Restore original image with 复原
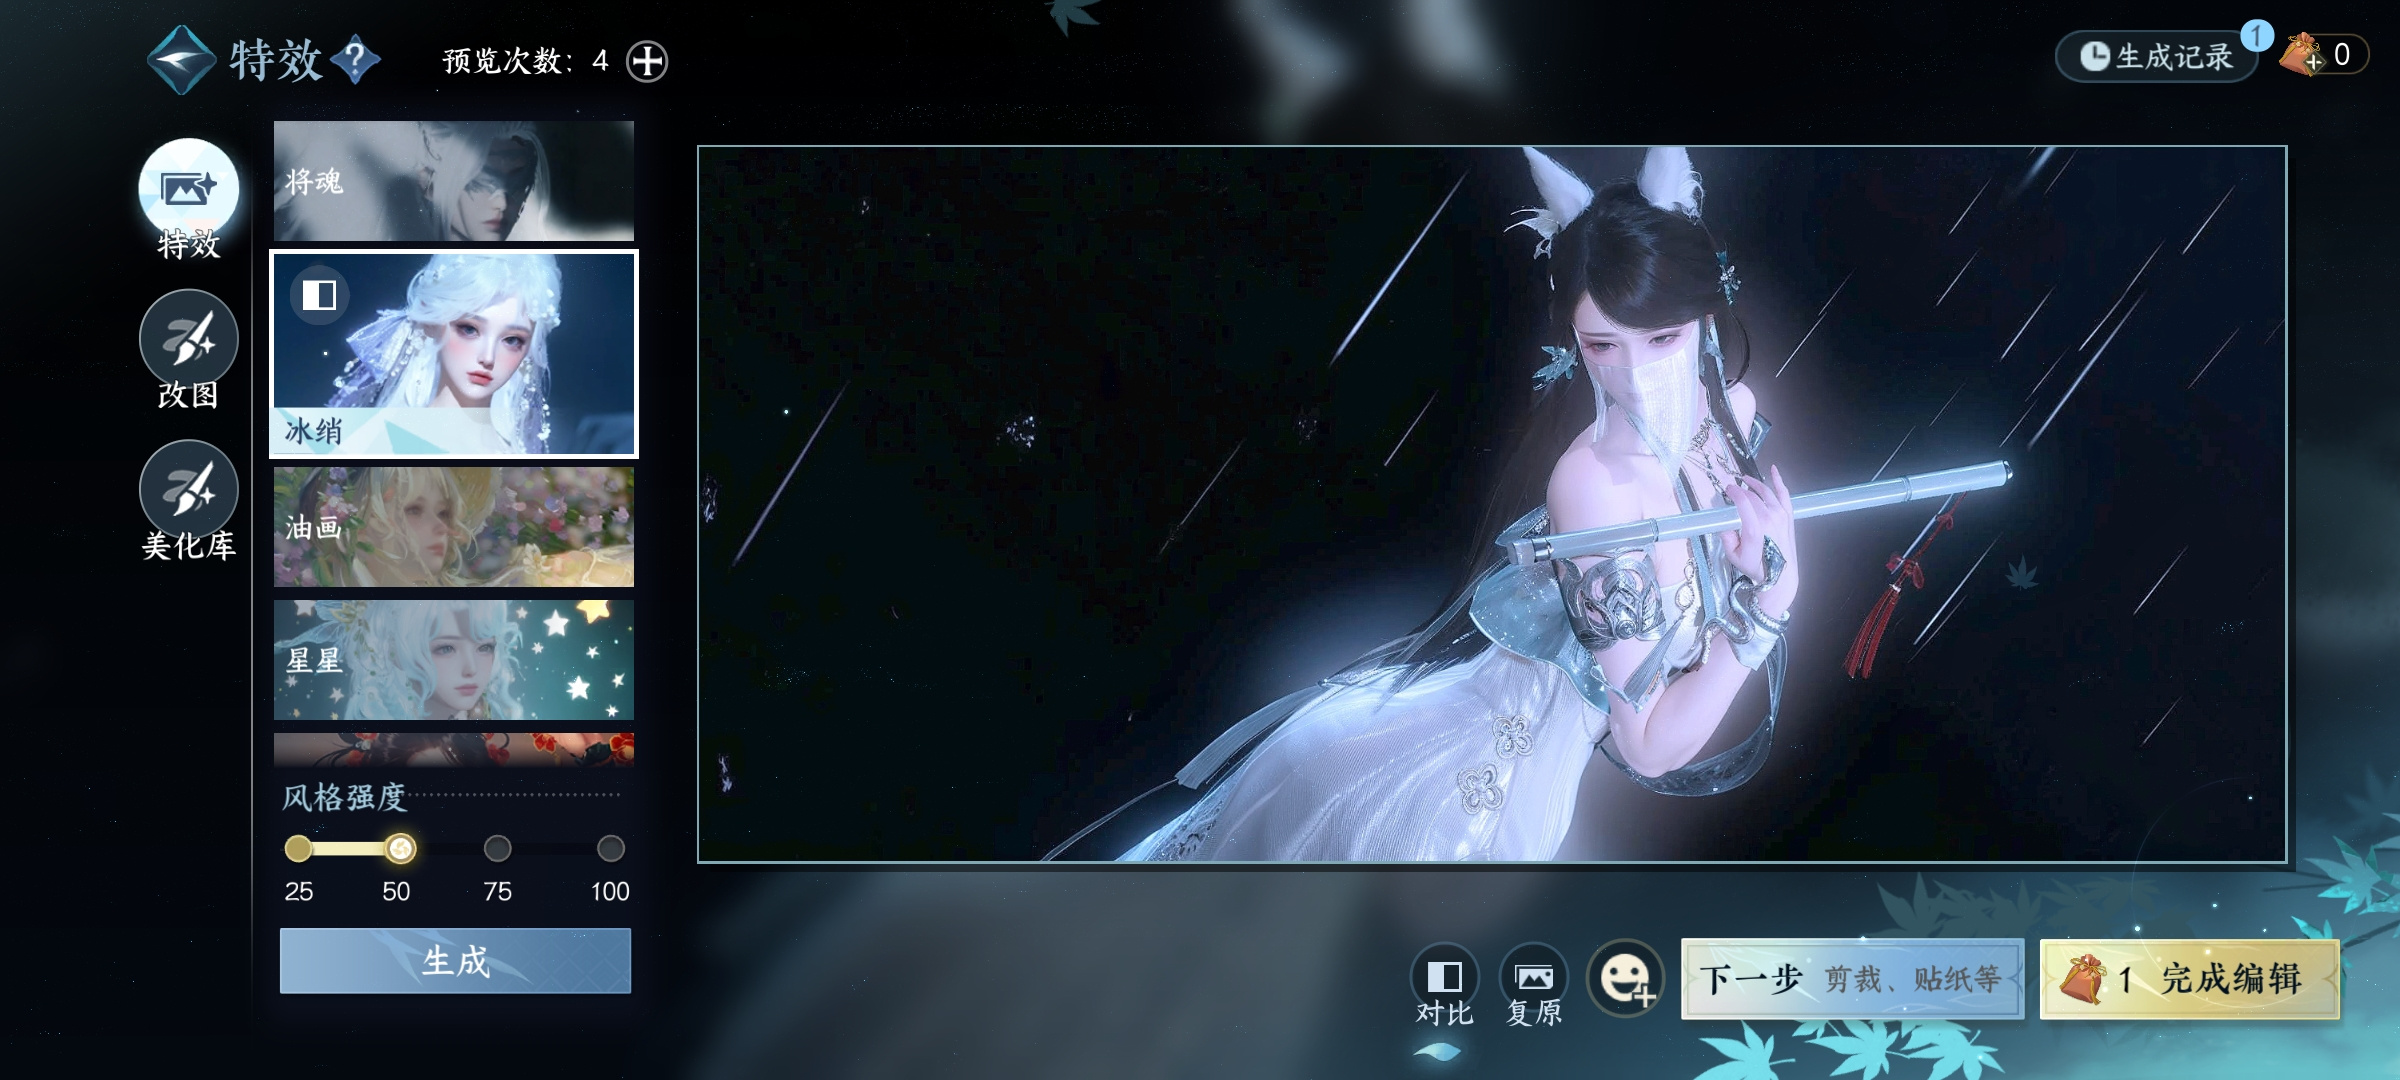This screenshot has width=2400, height=1080. click(x=1534, y=986)
